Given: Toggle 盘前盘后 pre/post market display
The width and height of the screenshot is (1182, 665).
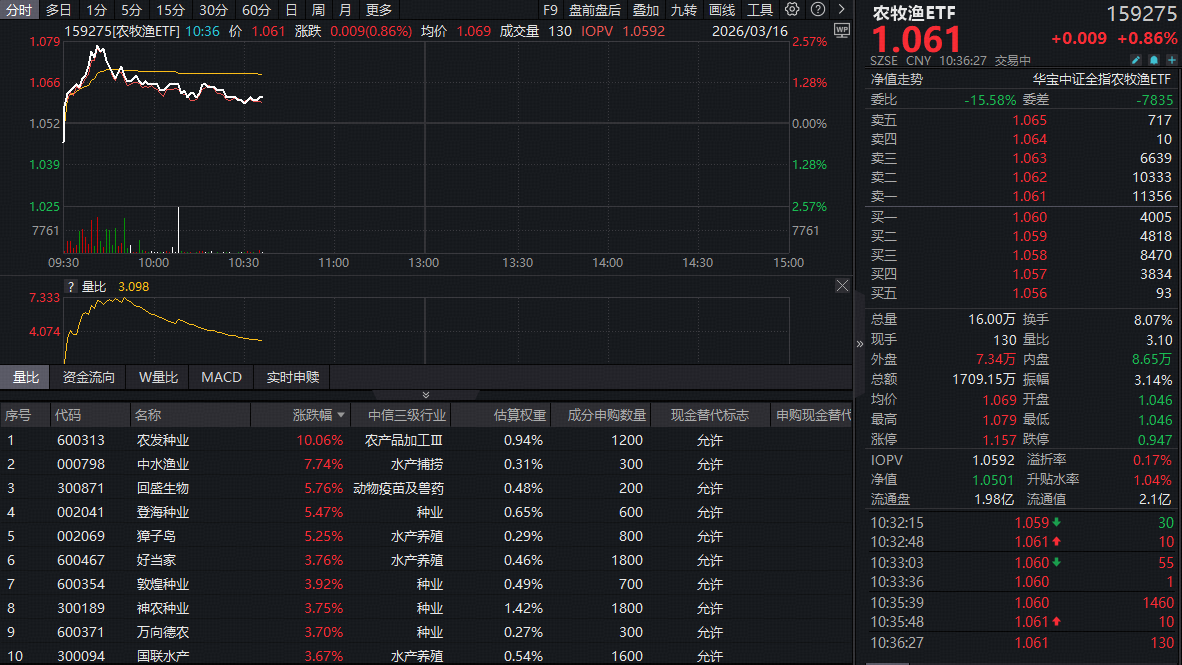Looking at the screenshot, I should 595,9.
